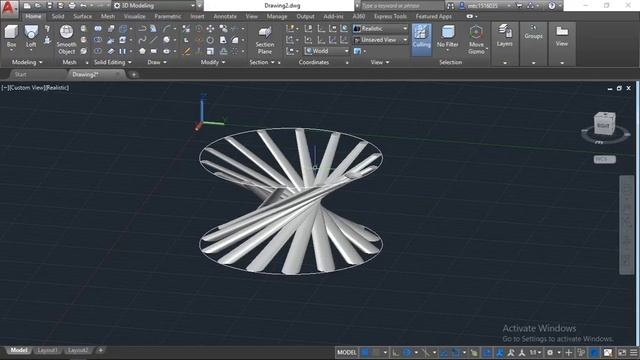Activate the Move Gizmo tool

coord(476,40)
